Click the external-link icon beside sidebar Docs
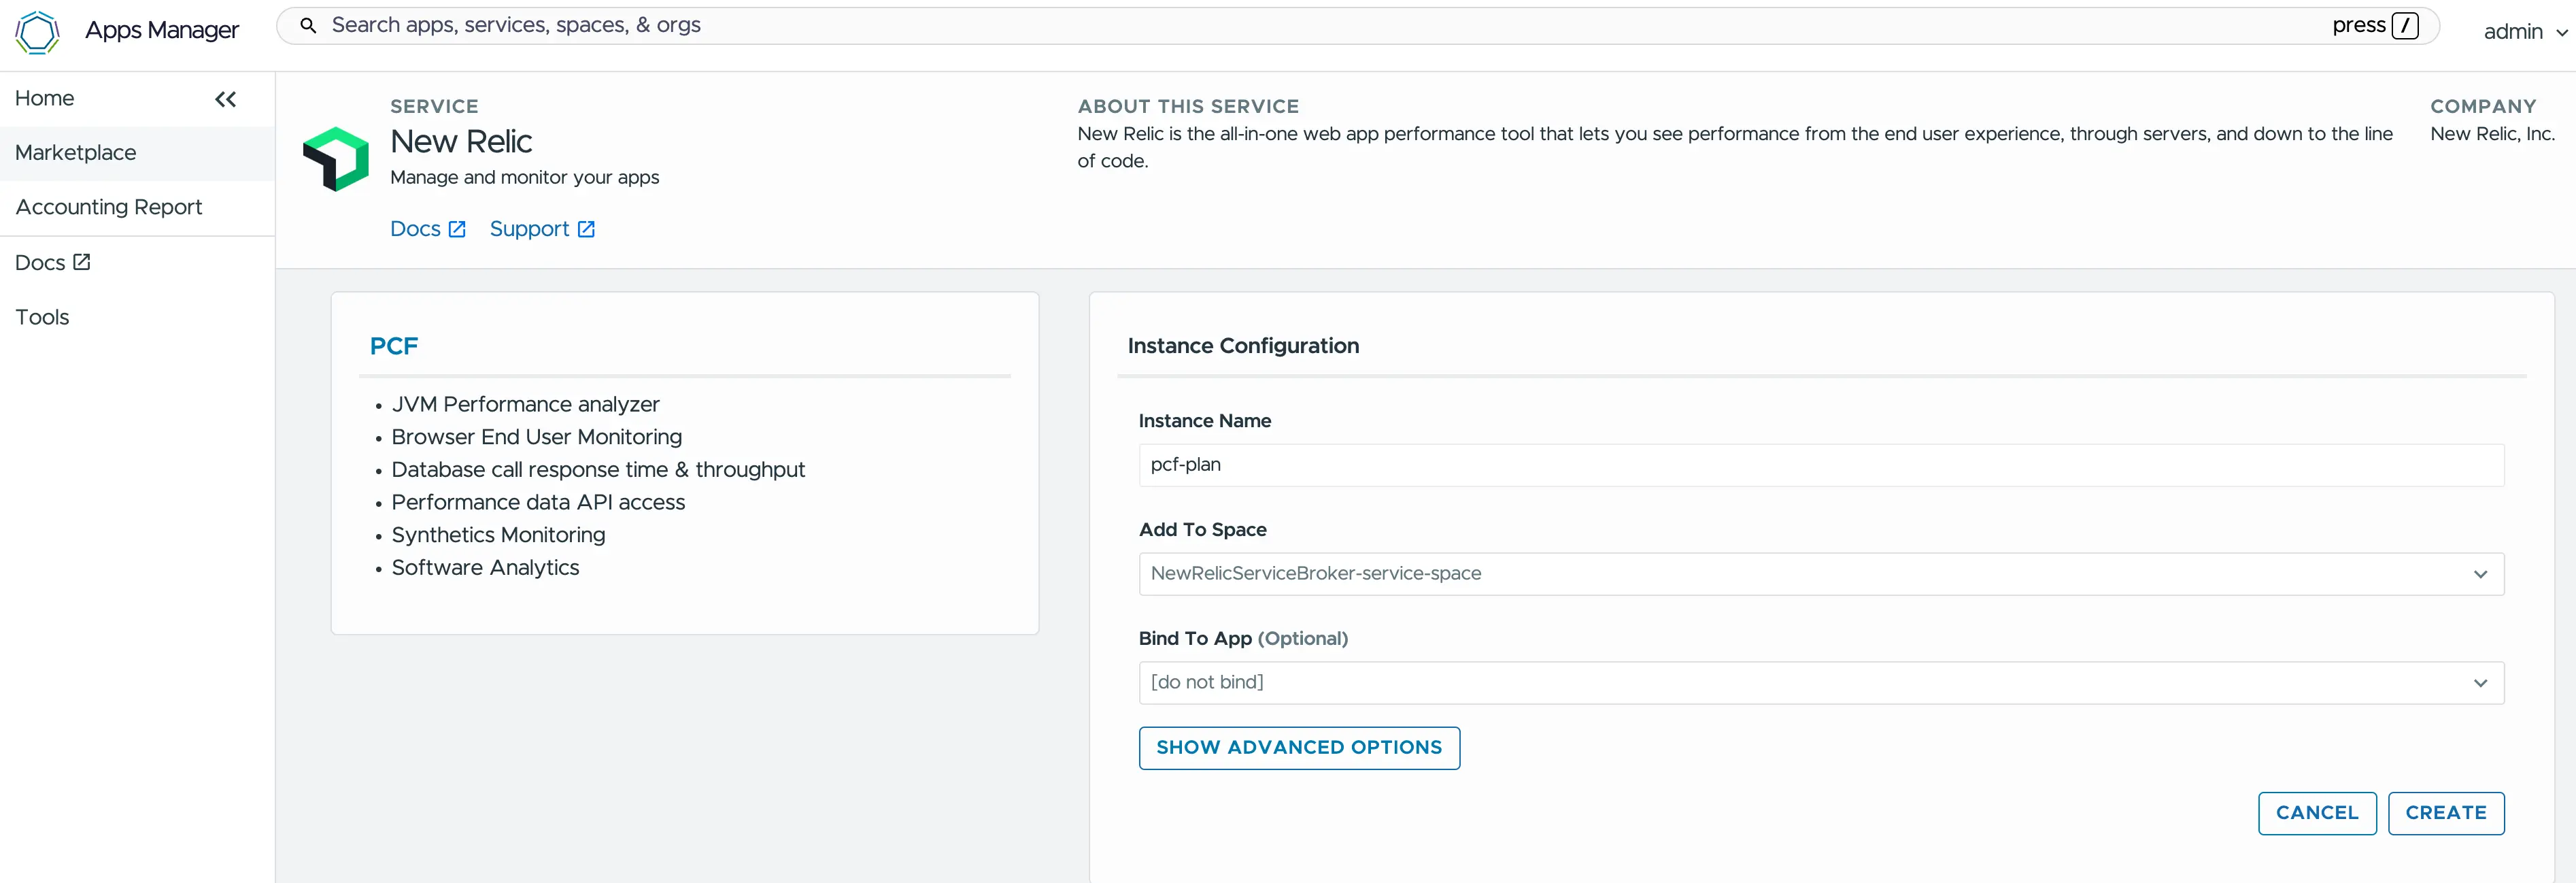Image resolution: width=2576 pixels, height=883 pixels. coord(82,262)
